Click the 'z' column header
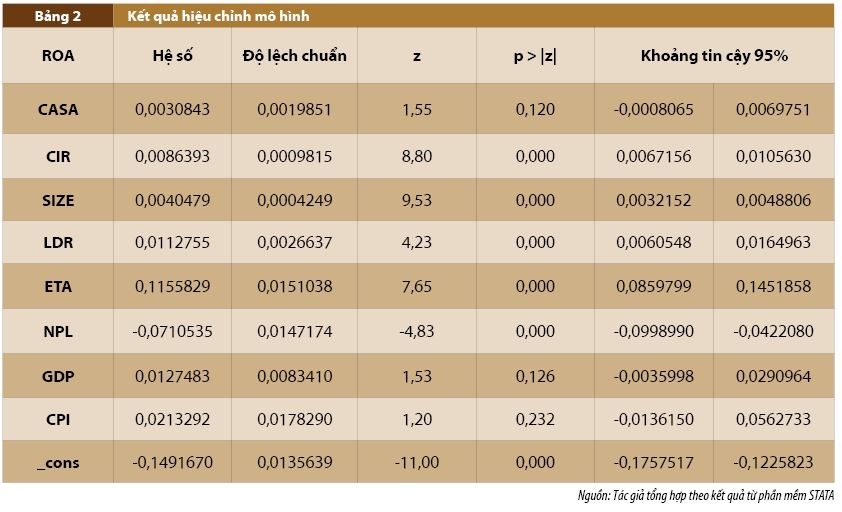 (x=417, y=56)
